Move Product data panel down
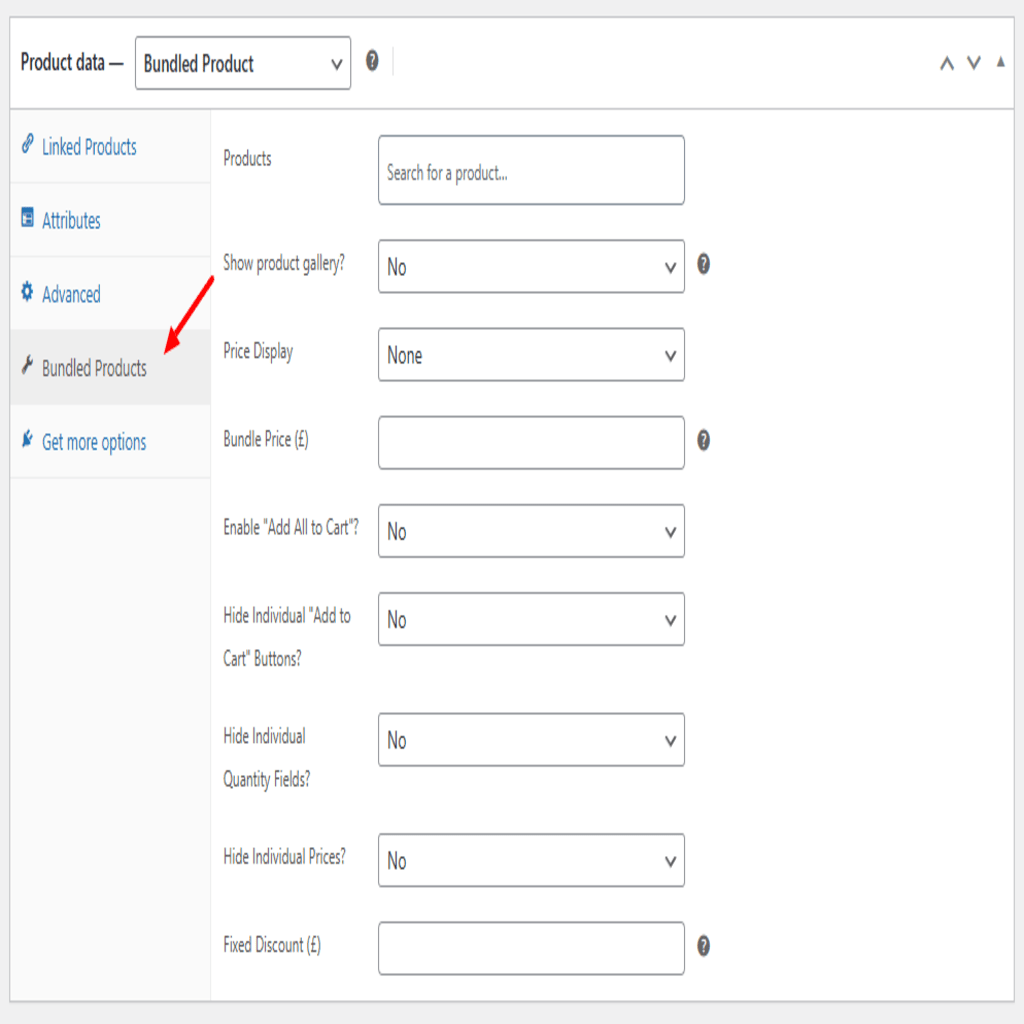 click(974, 63)
